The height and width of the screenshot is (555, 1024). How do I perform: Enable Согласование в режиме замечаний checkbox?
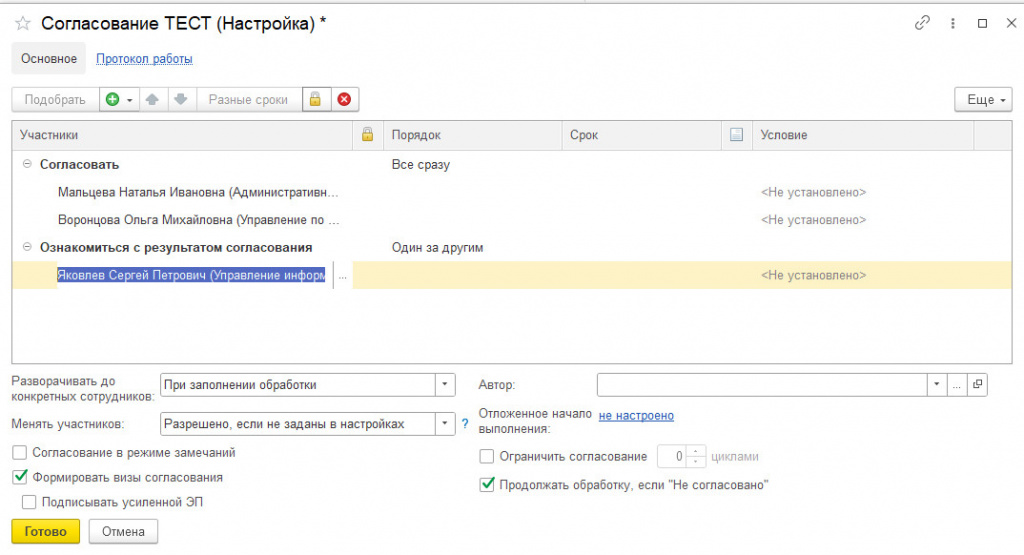tap(20, 452)
